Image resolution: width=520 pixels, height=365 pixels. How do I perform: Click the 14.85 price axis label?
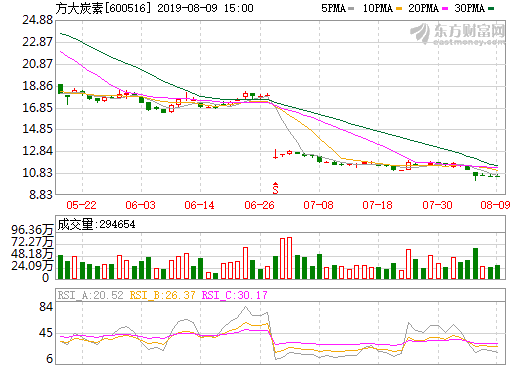pyautogui.click(x=37, y=129)
